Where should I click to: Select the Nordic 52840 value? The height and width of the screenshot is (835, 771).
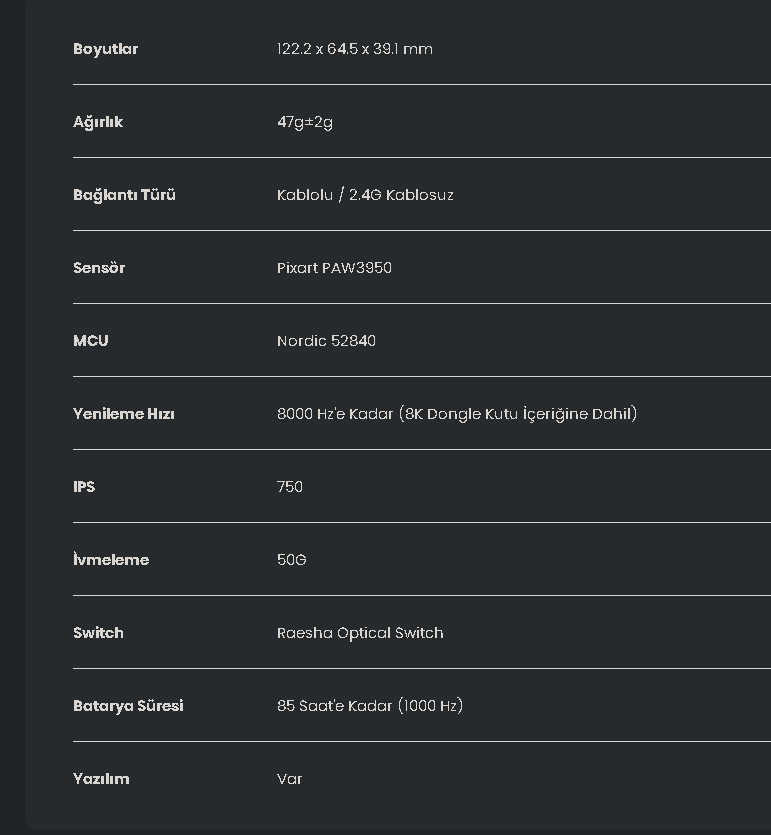[x=326, y=341]
